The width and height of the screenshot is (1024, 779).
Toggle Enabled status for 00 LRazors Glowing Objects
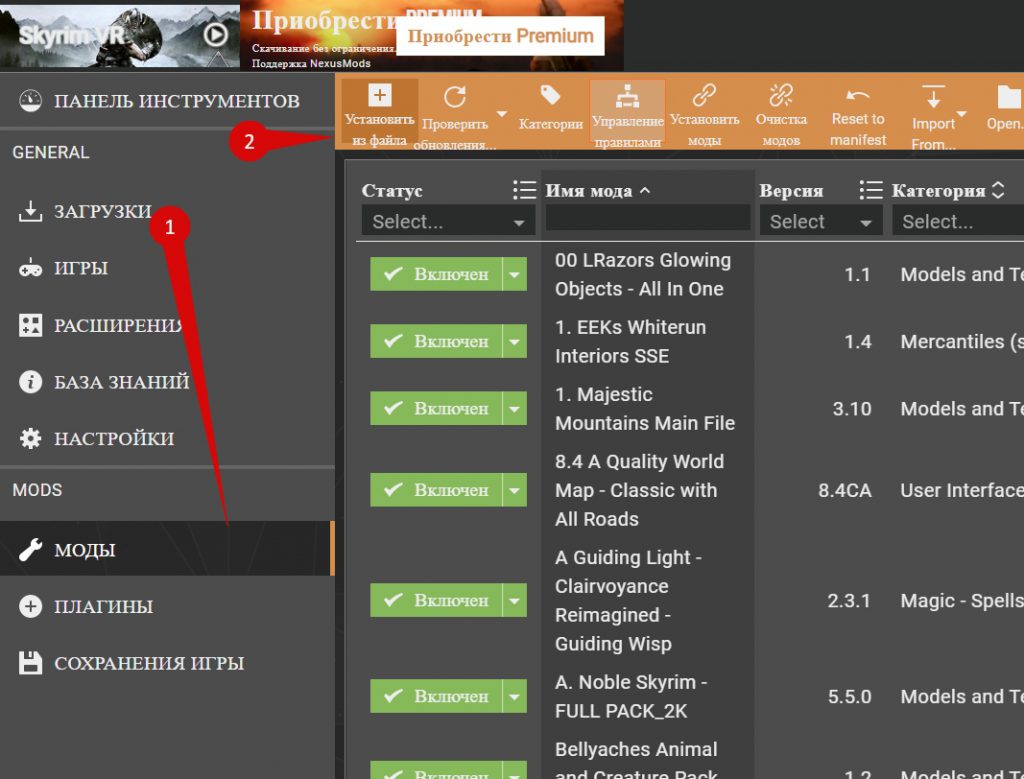point(435,274)
